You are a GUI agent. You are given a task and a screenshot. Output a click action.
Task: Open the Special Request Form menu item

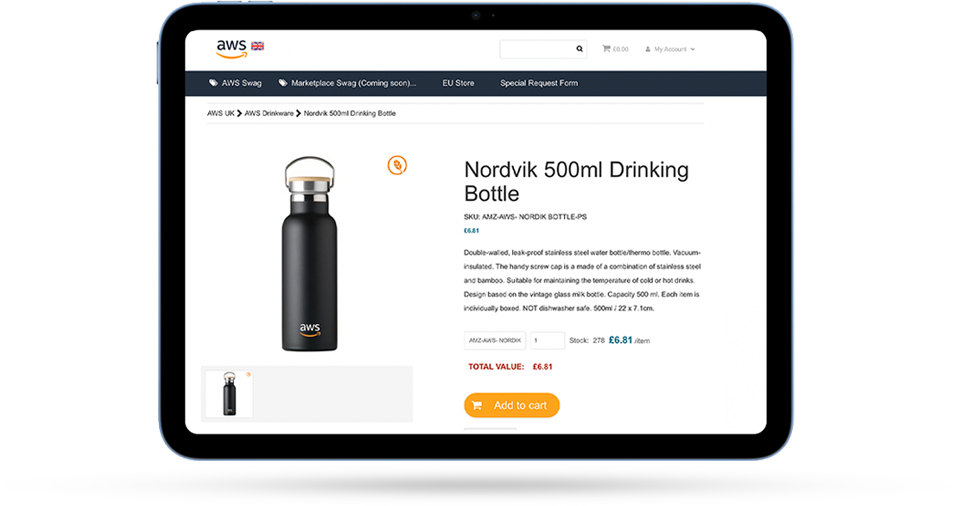point(539,83)
